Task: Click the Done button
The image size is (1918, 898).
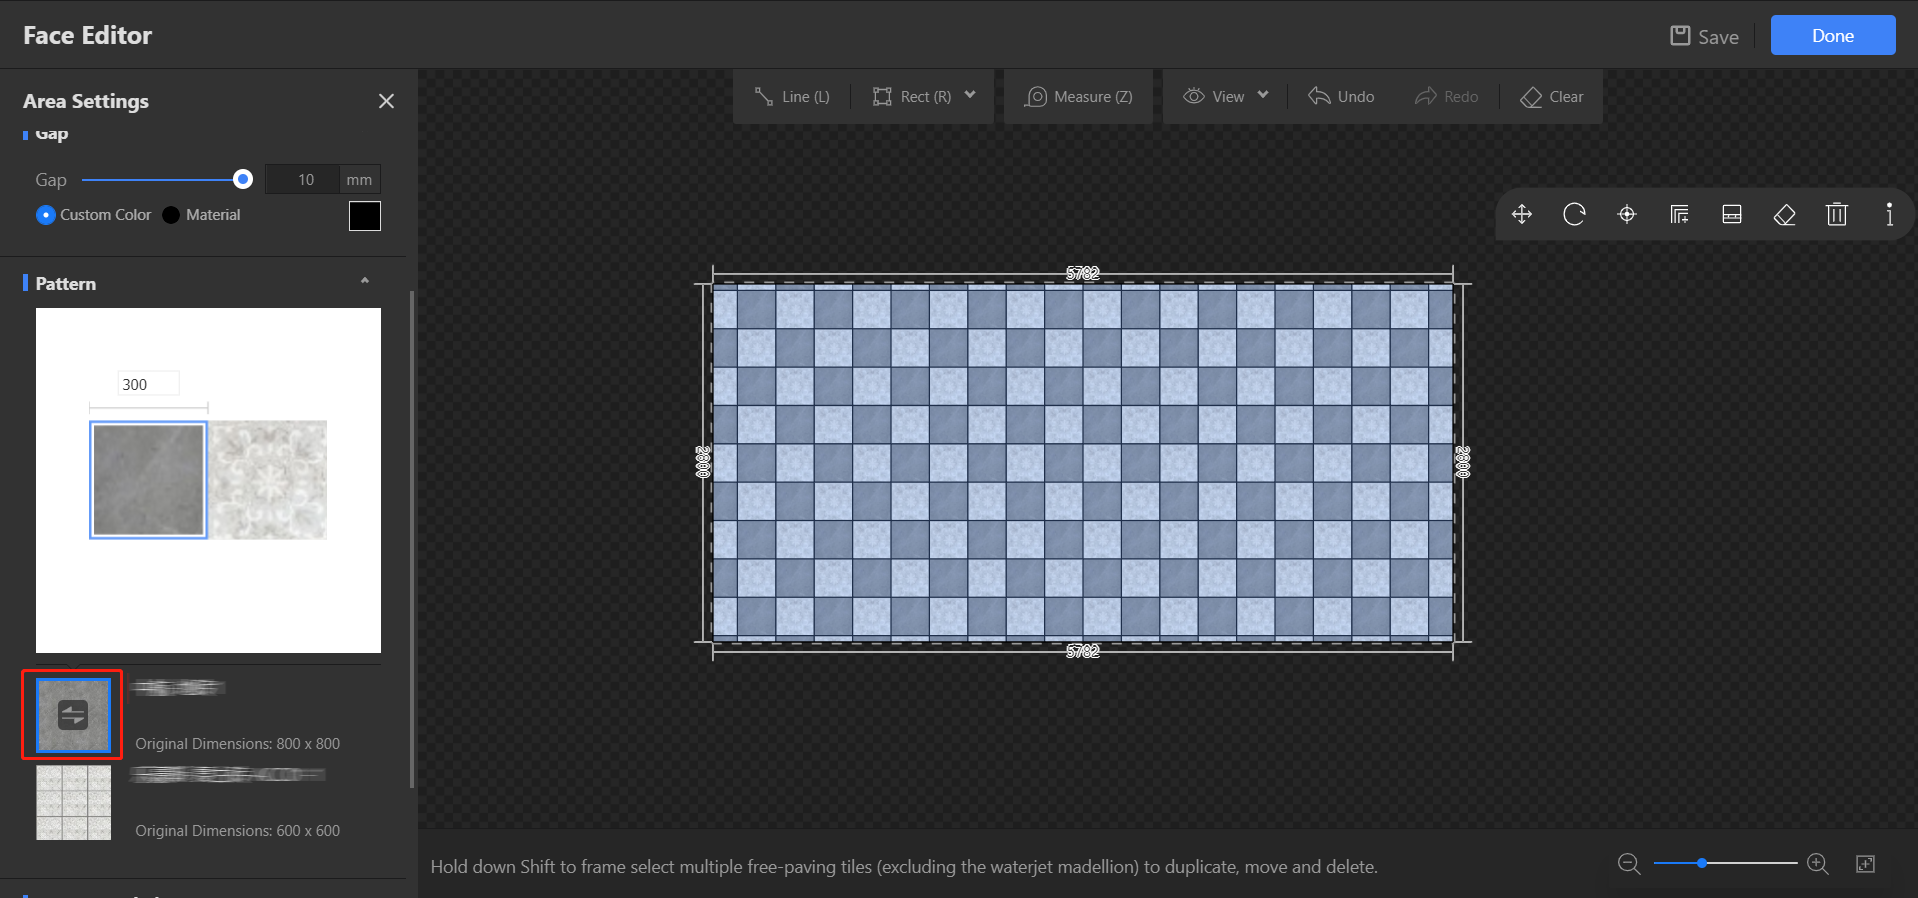Action: pyautogui.click(x=1832, y=36)
